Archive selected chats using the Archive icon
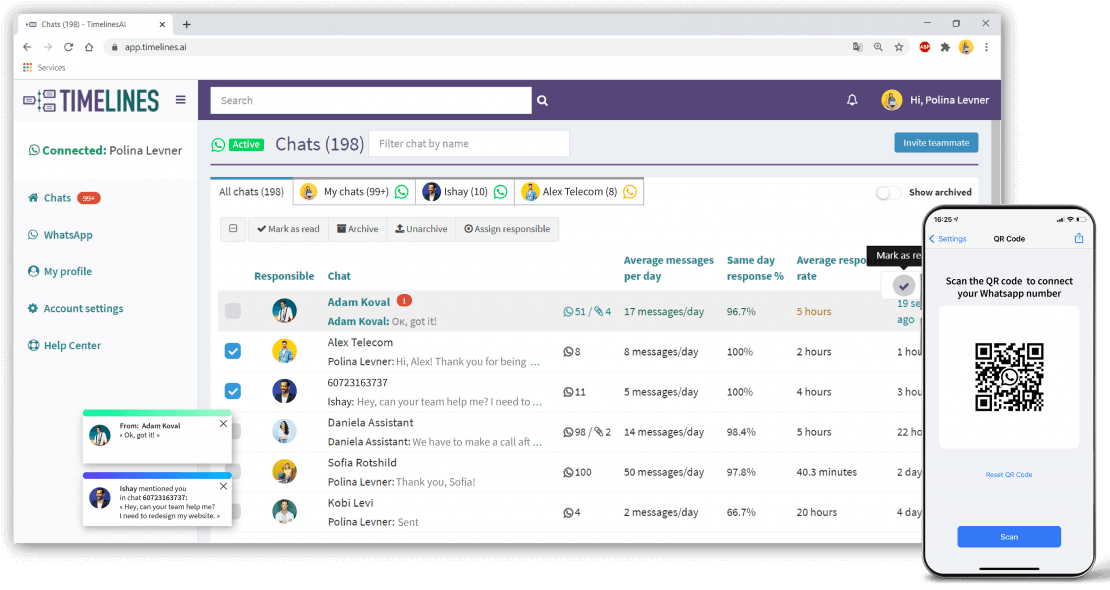The width and height of the screenshot is (1110, 590). 356,229
